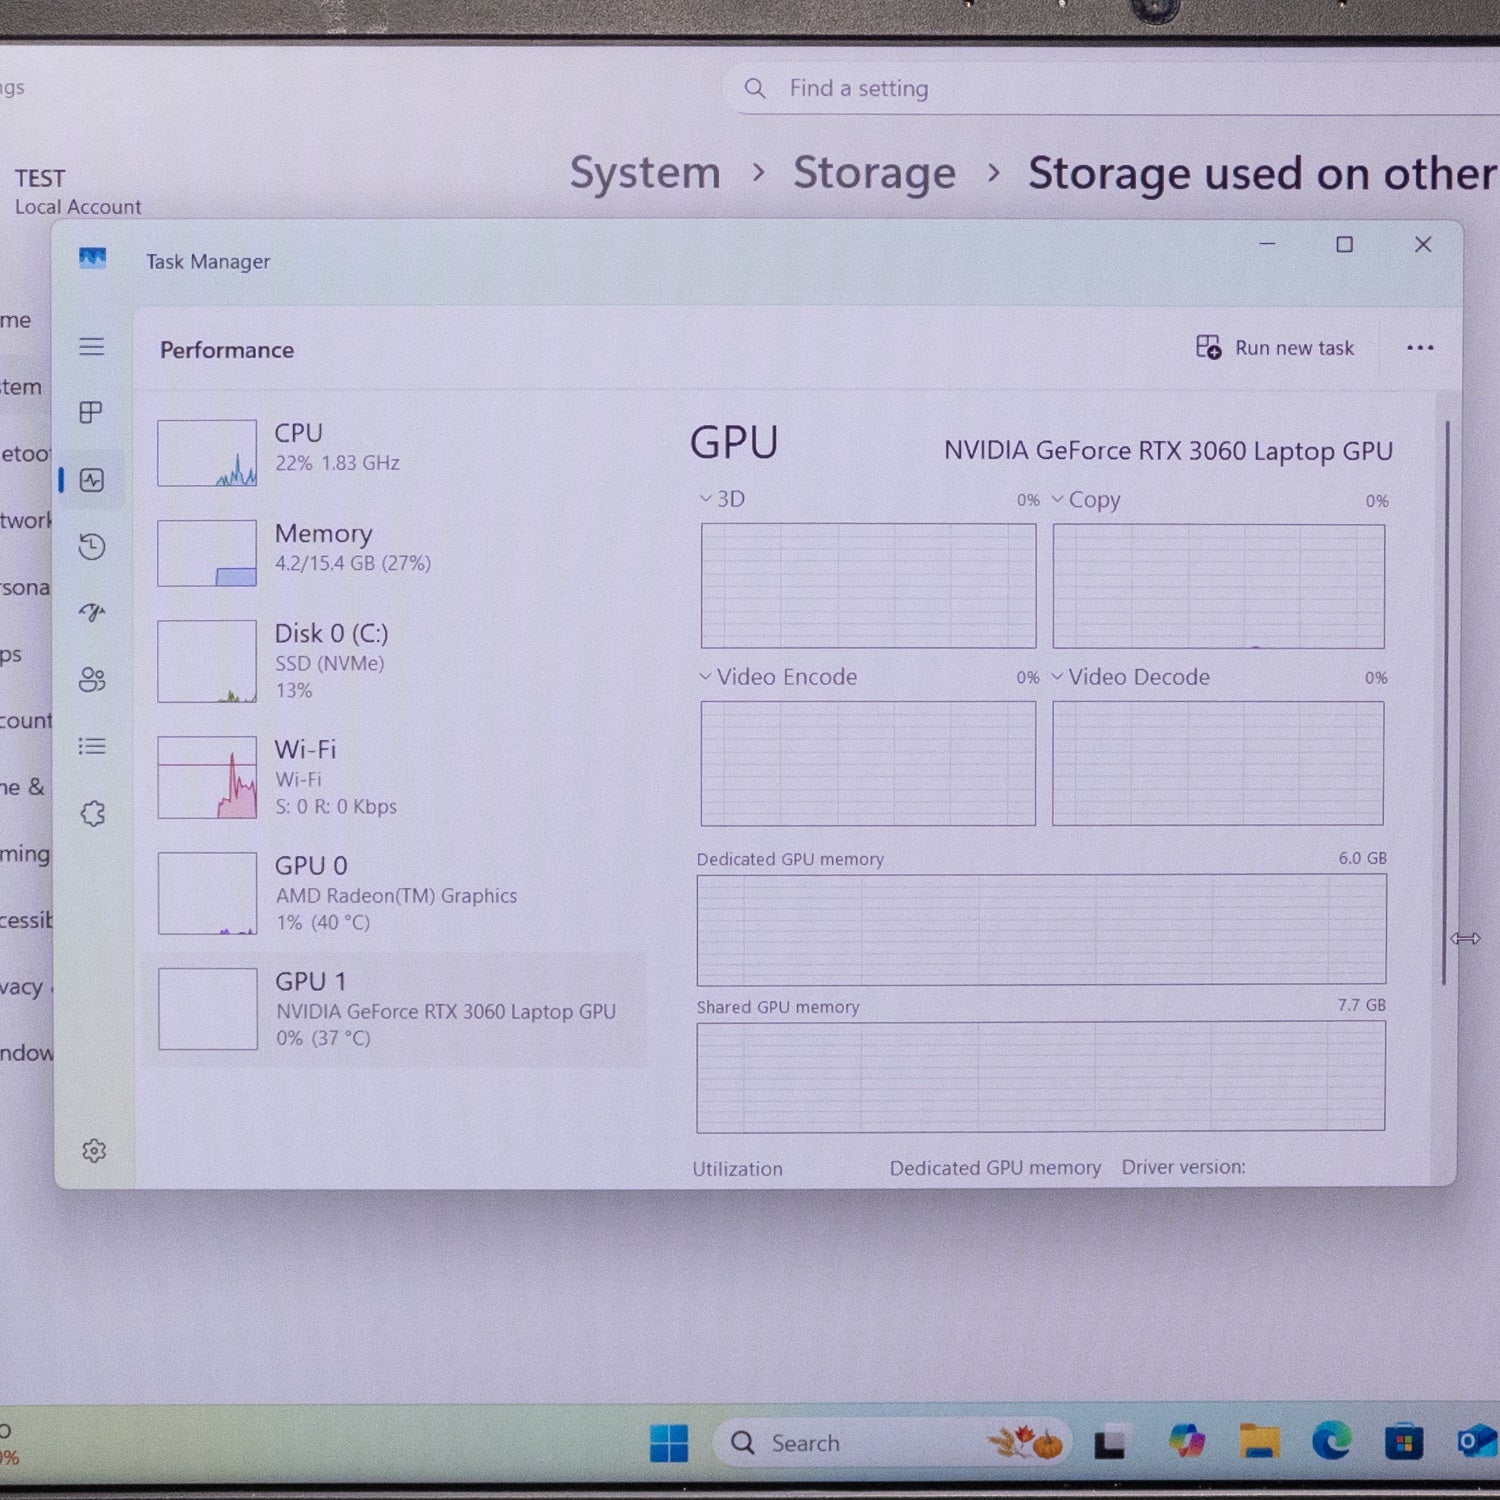
Task: Open Video Decode engine dropdown
Action: tap(1130, 677)
